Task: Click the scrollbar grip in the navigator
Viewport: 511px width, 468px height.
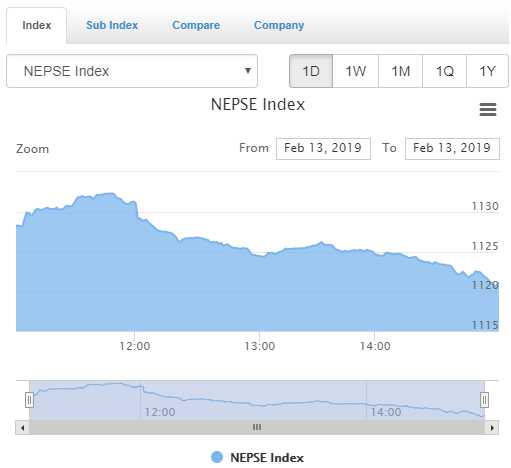Action: (257, 427)
